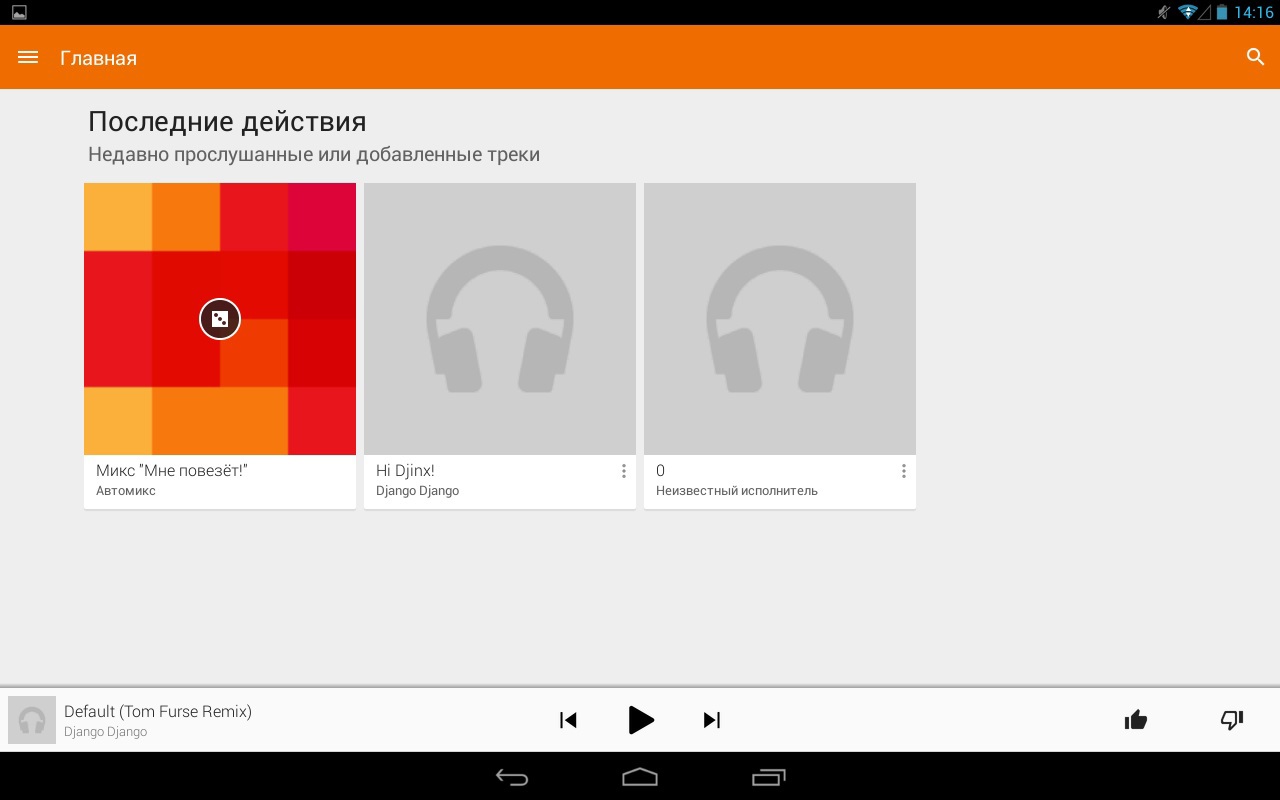Play Default (Tom Furse Remix)
Screen dimensions: 1280x800
641,720
